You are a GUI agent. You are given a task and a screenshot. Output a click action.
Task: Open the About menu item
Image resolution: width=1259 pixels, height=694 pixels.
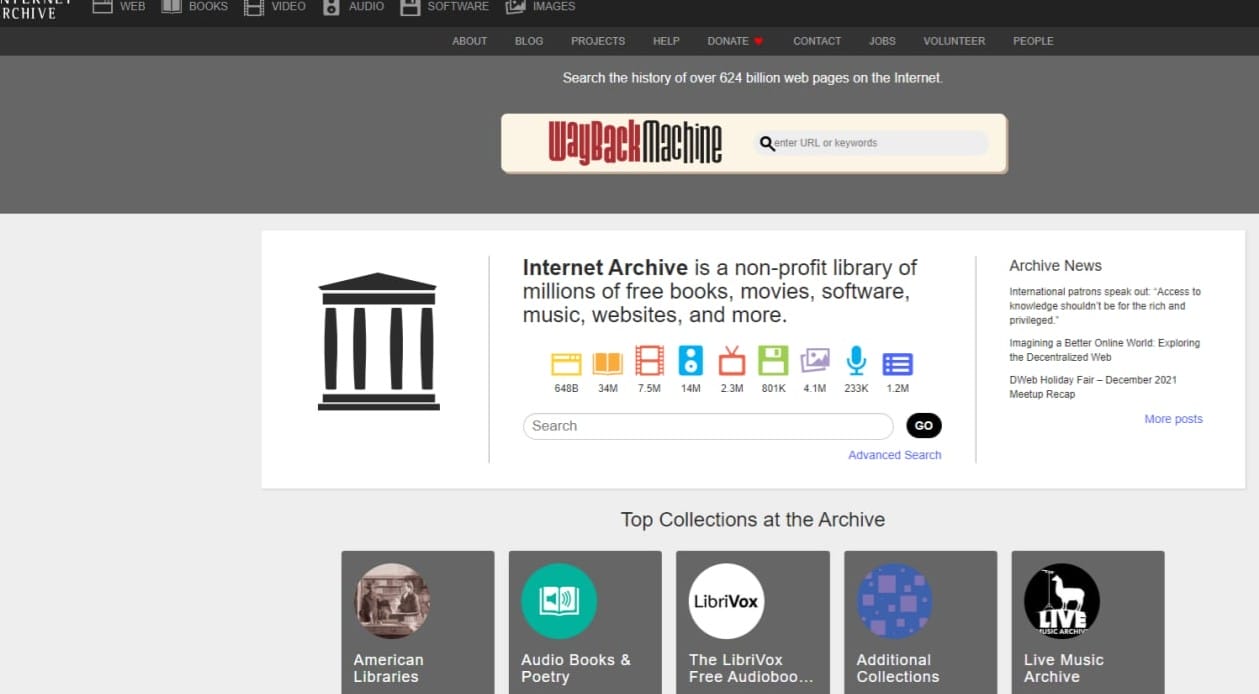(470, 41)
